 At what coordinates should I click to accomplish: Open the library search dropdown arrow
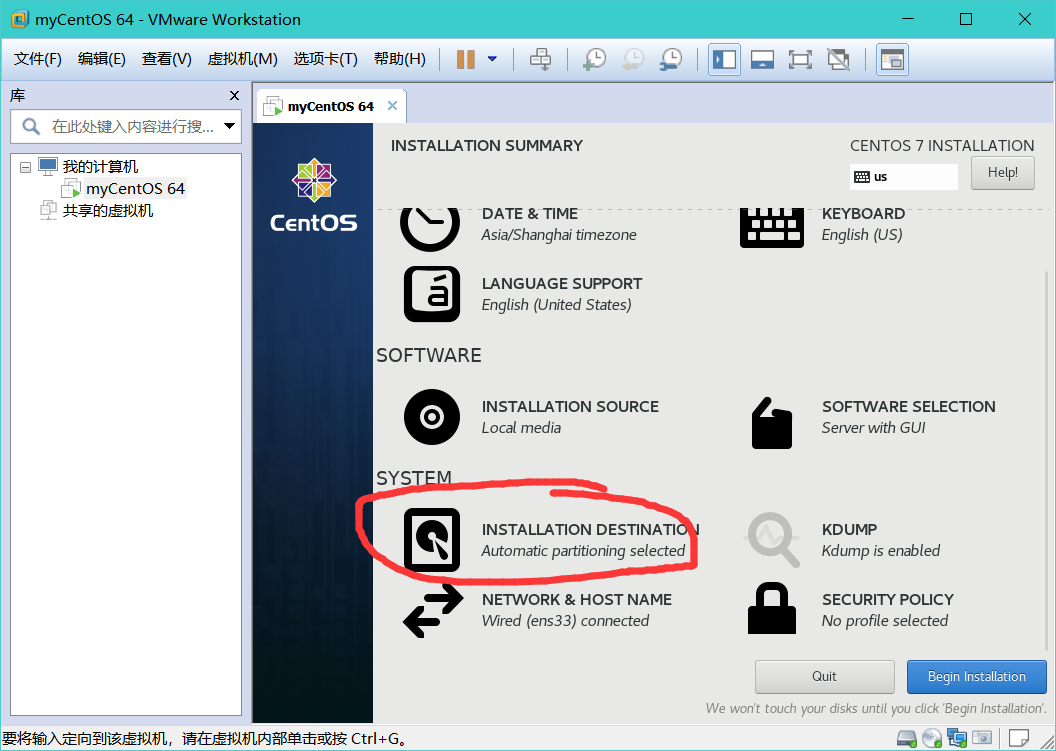click(230, 126)
